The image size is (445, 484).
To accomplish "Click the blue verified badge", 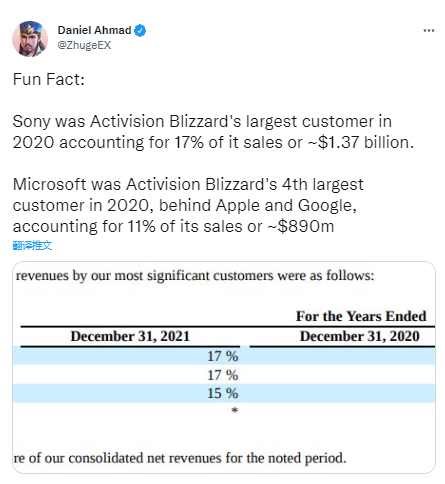I will pyautogui.click(x=140, y=31).
